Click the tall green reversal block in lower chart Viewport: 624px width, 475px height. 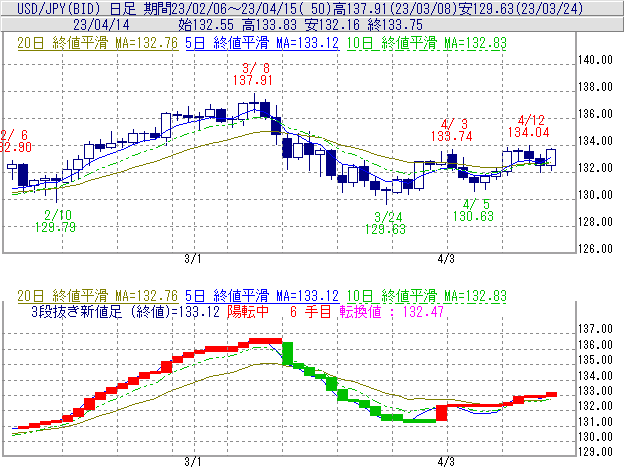pyautogui.click(x=288, y=353)
